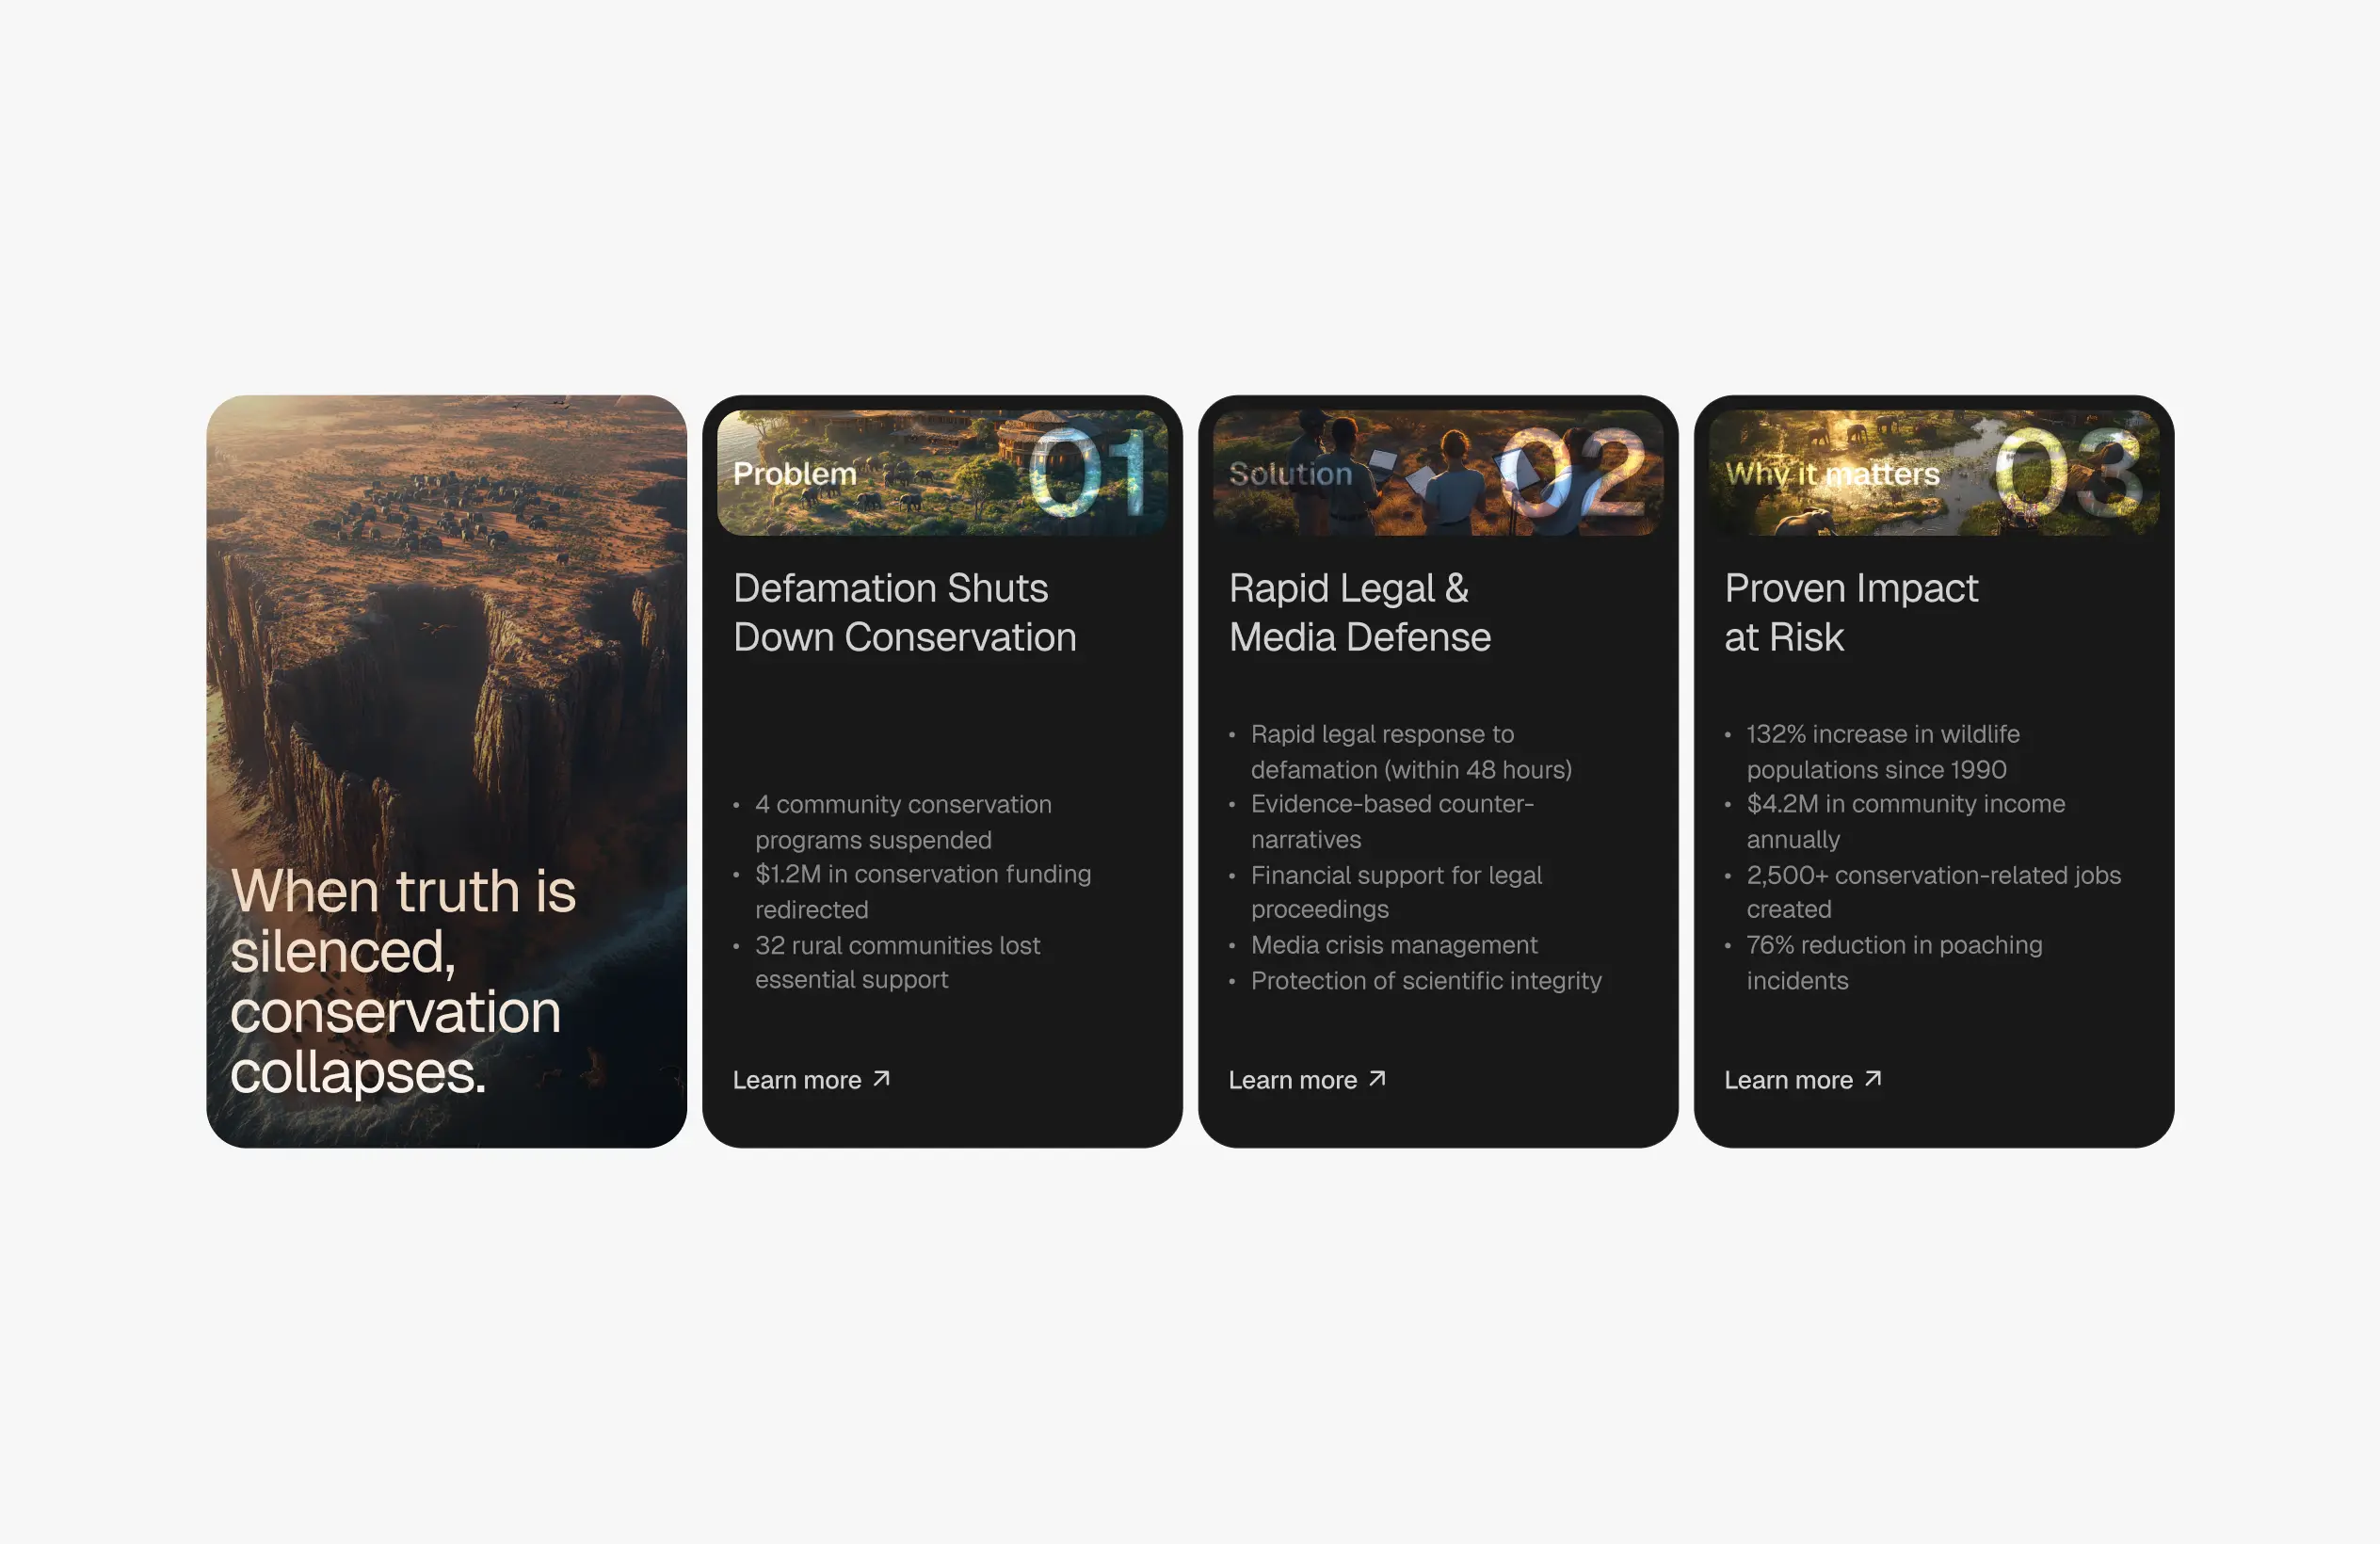Open Learn more link under Proven Impact card
2380x1544 pixels.
pyautogui.click(x=1788, y=1080)
